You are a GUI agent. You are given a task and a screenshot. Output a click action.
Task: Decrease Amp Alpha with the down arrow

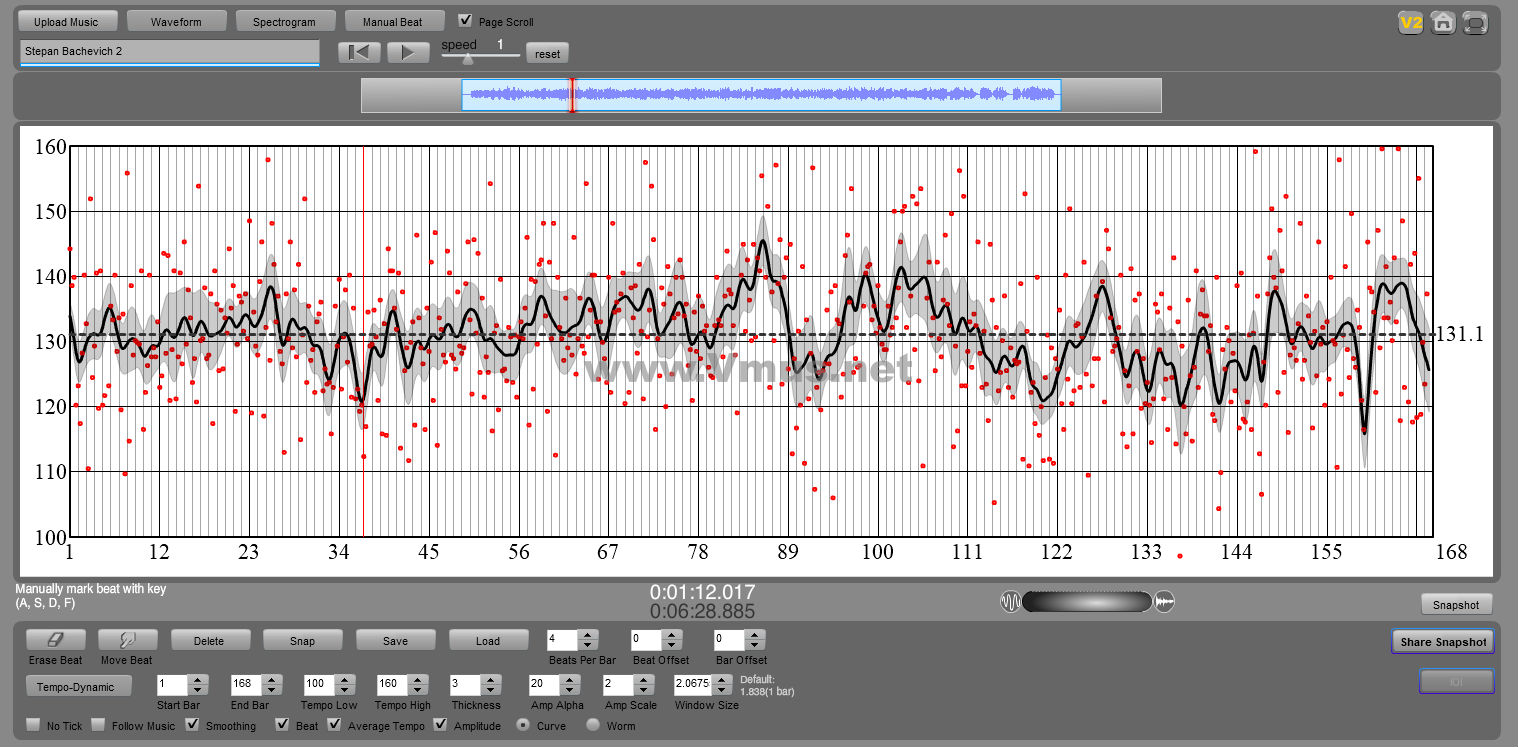coord(572,691)
